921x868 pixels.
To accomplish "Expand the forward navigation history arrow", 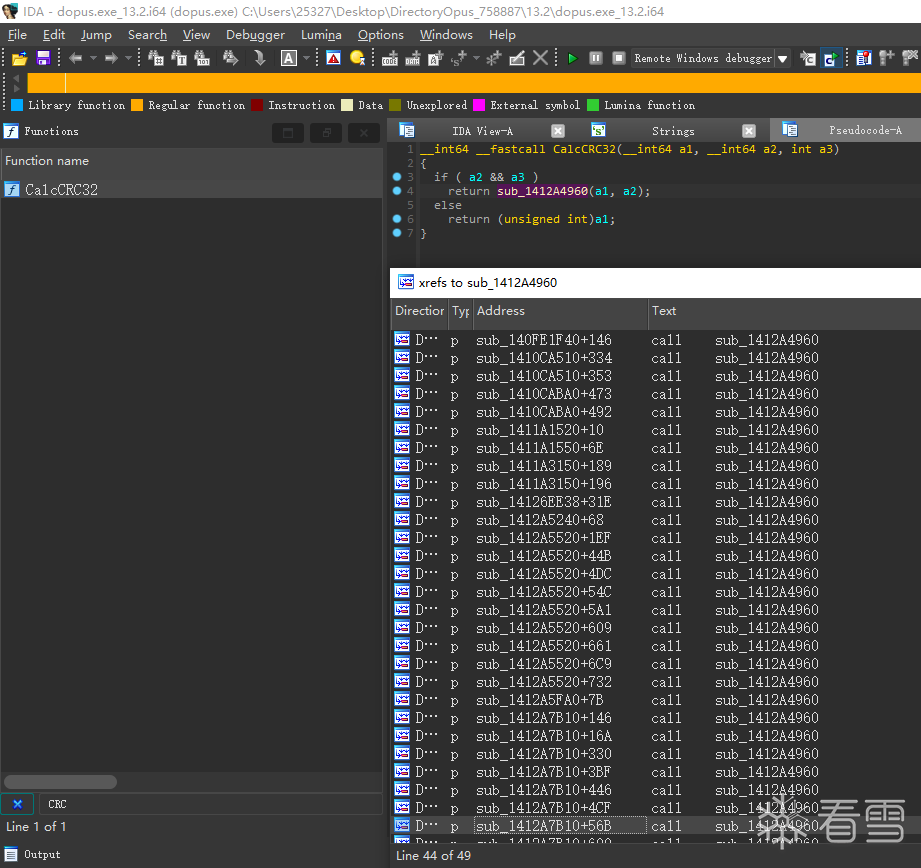I will [x=128, y=58].
